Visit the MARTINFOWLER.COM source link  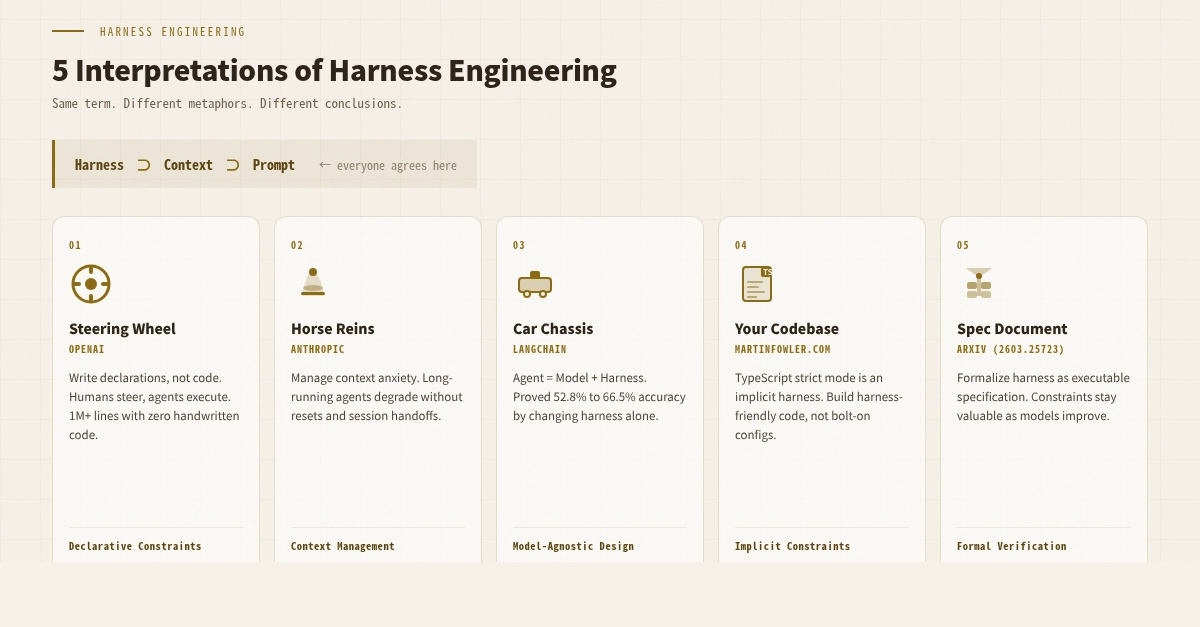point(781,349)
